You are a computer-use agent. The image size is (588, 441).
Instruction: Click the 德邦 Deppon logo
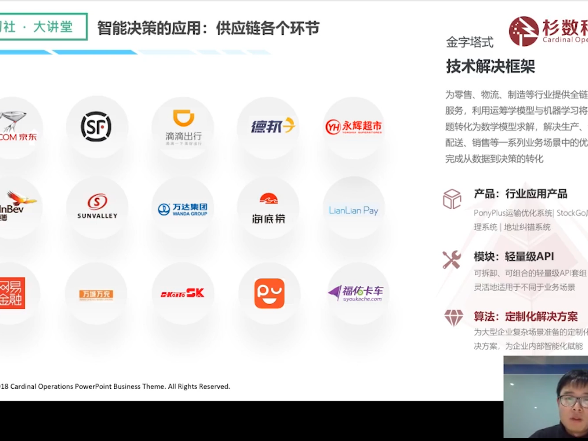(273, 126)
